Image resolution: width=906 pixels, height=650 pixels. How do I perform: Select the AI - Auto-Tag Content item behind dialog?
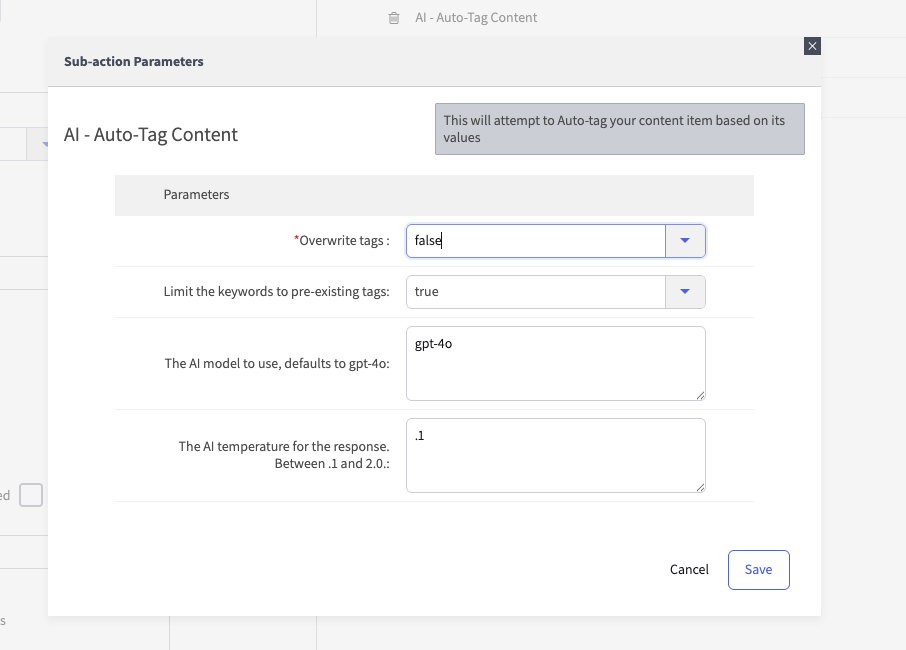pos(476,18)
